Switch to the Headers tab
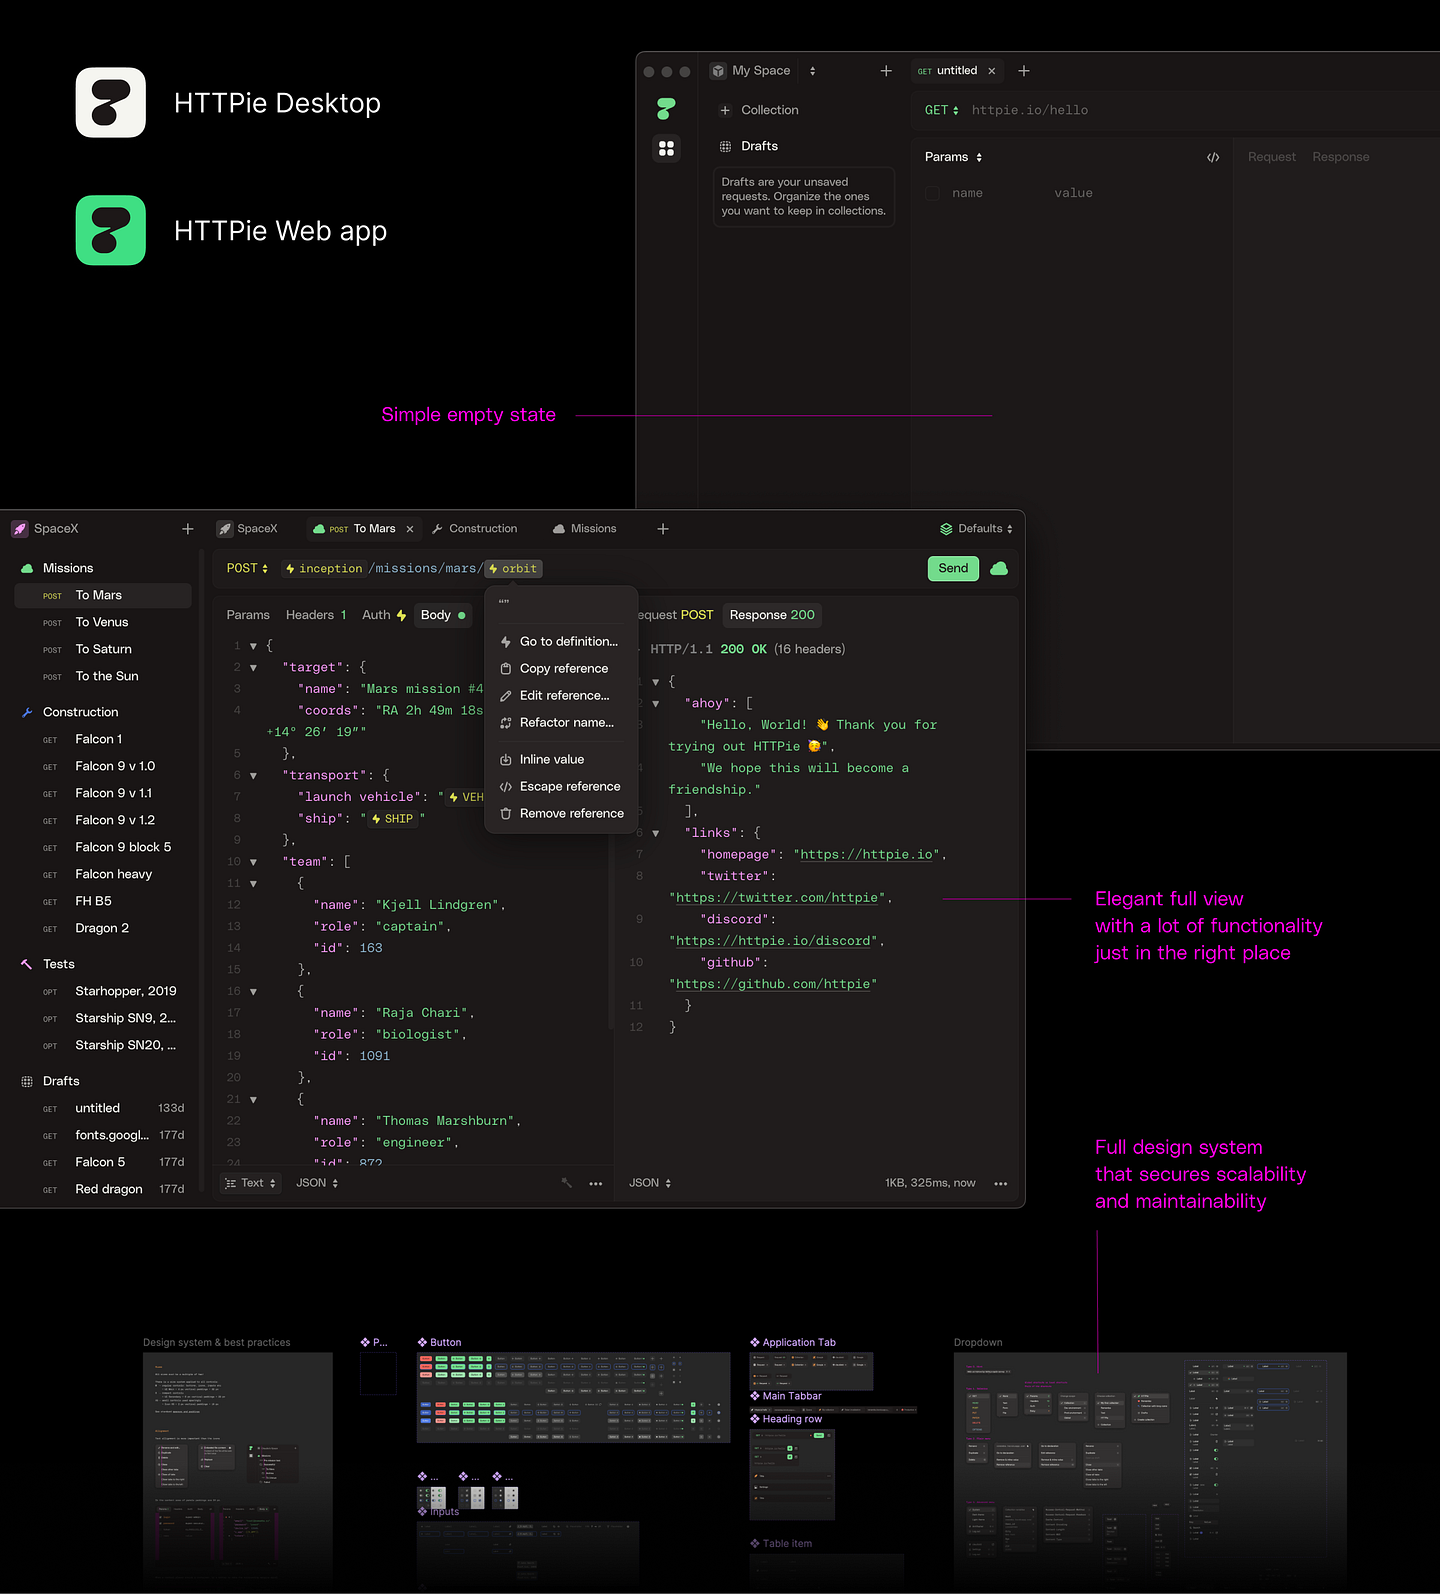Screen dimensions: 1440x1594 click(316, 615)
